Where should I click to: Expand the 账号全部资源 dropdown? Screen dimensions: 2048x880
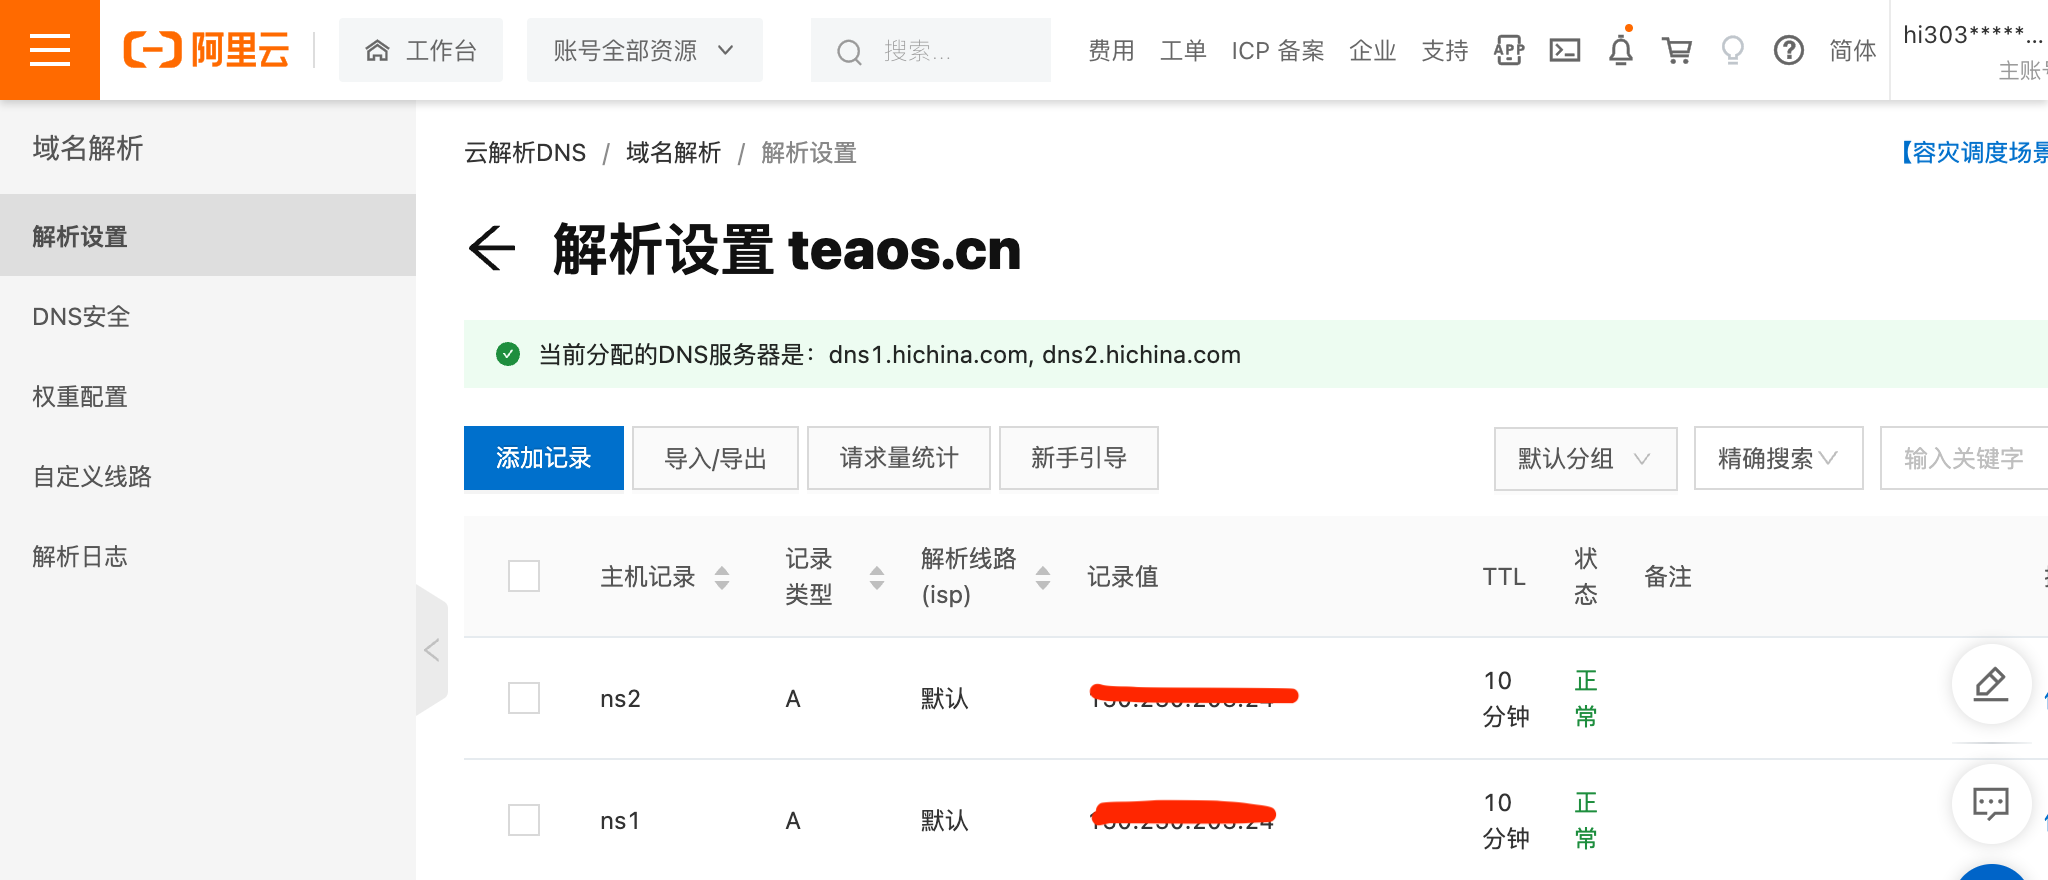click(644, 50)
